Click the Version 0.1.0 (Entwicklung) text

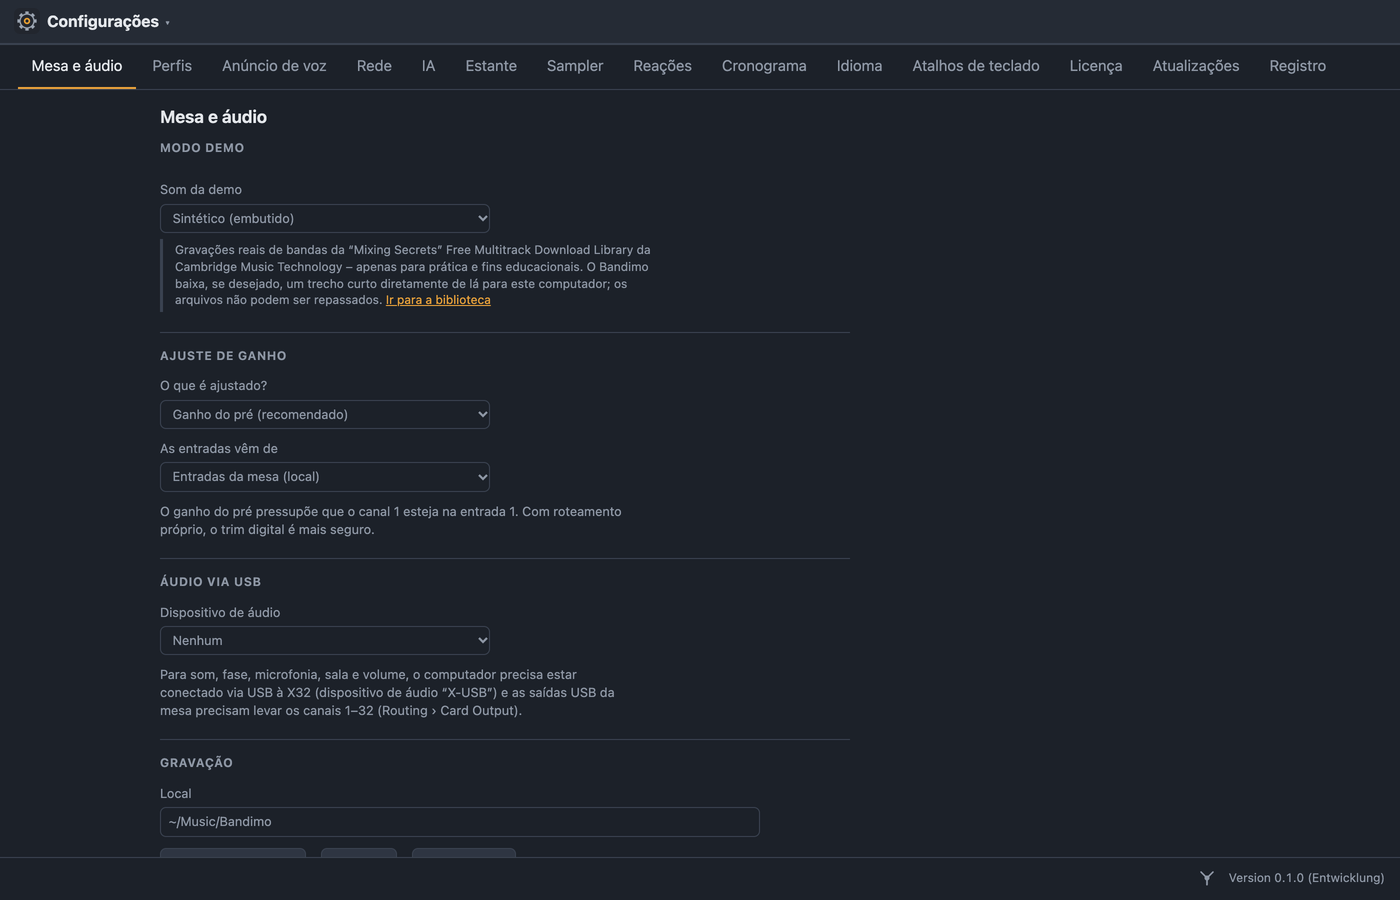tap(1306, 878)
